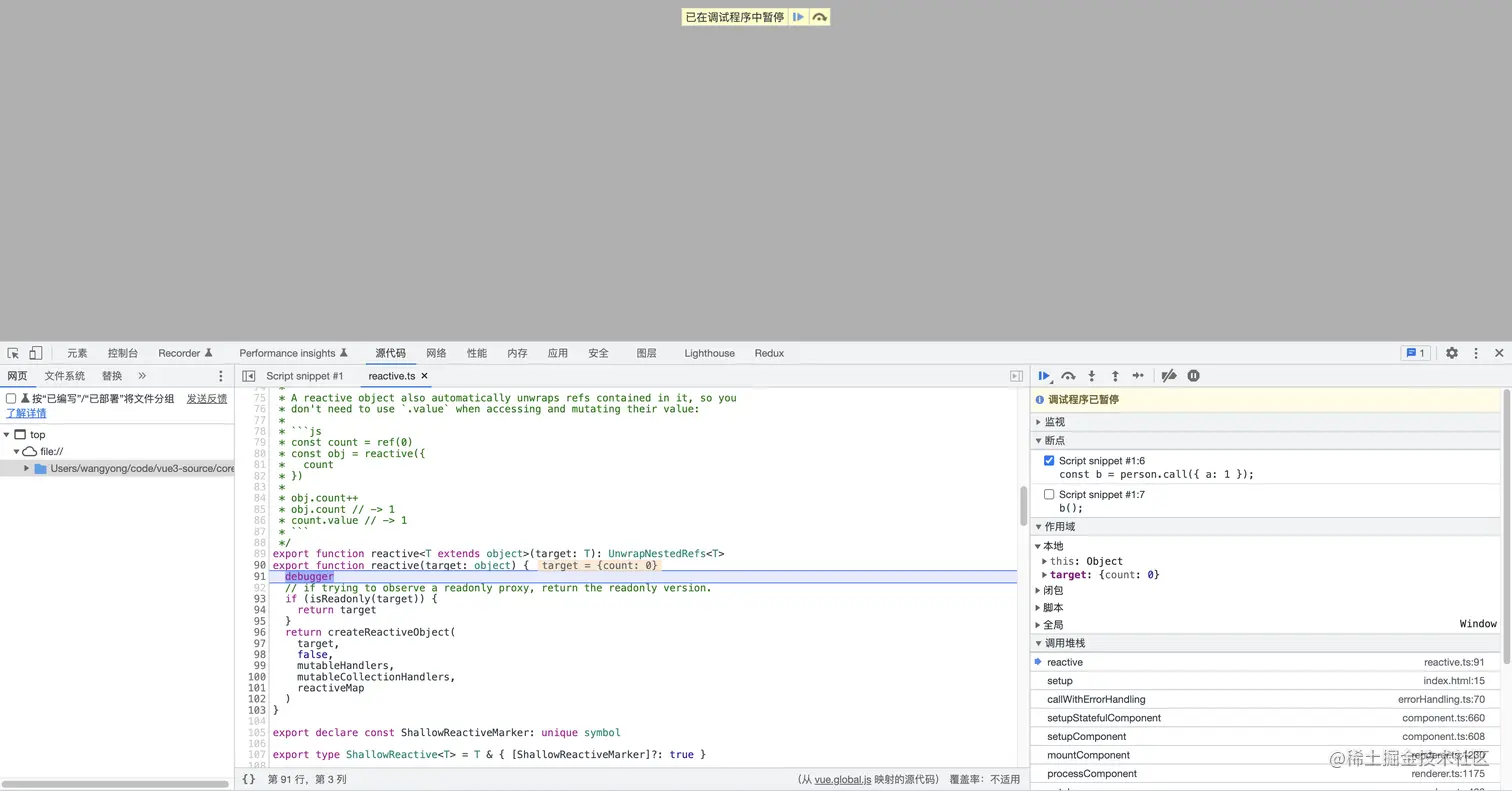
Task: Switch to the 元素 (Elements) panel
Action: point(77,353)
